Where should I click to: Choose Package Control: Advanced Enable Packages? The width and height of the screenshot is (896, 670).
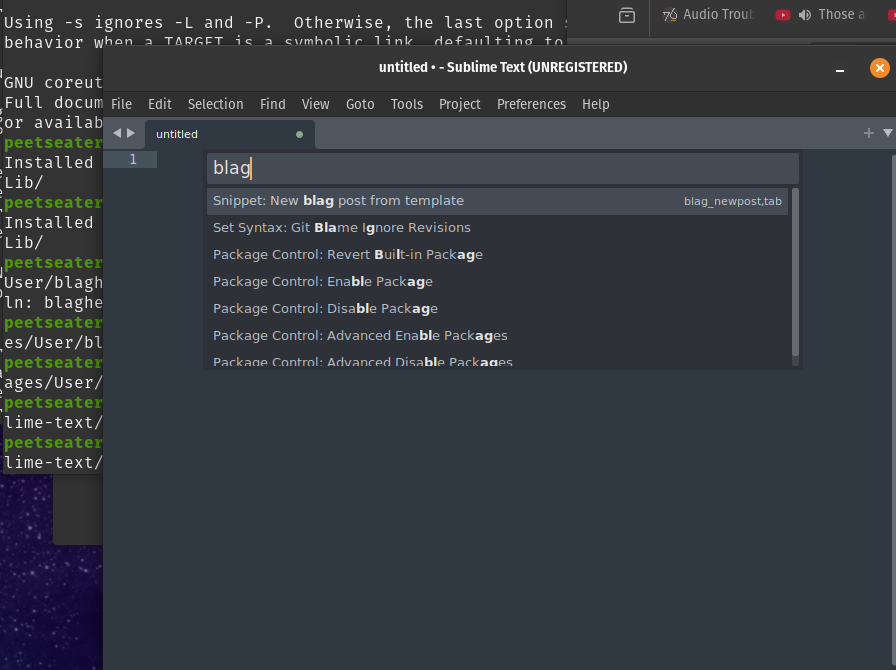coord(497,336)
